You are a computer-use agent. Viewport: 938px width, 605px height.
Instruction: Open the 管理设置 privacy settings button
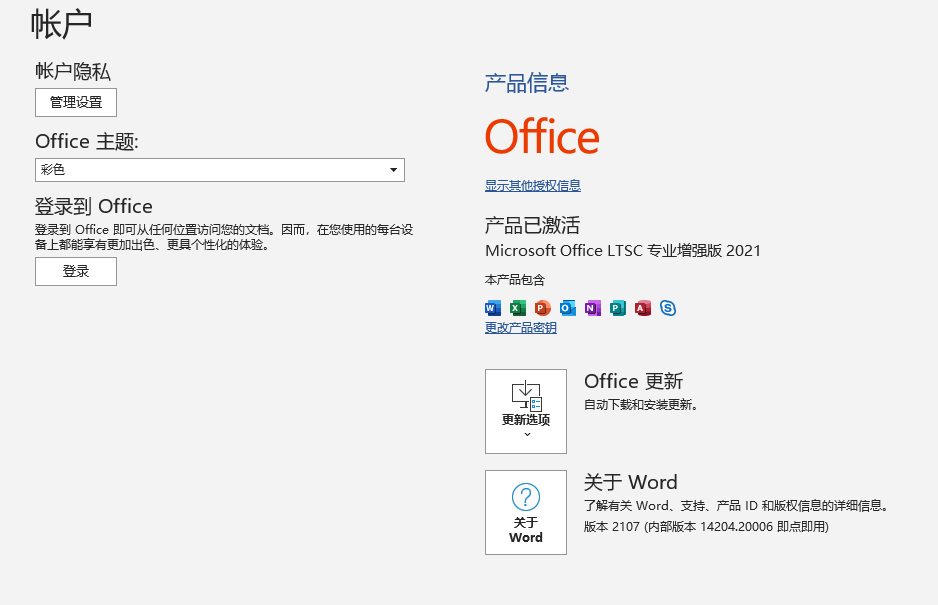76,102
